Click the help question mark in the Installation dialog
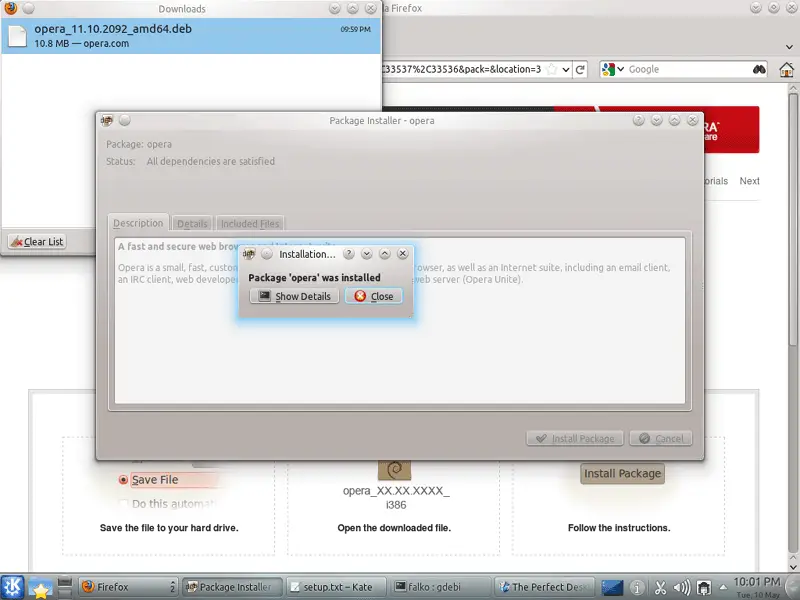Image resolution: width=800 pixels, height=600 pixels. coord(348,254)
